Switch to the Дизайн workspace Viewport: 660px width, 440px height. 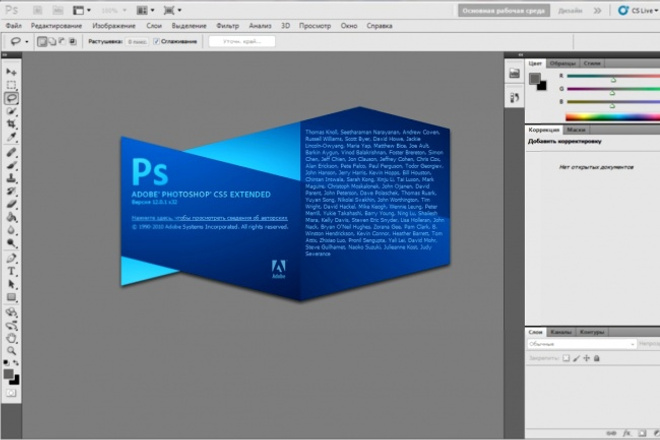[570, 11]
